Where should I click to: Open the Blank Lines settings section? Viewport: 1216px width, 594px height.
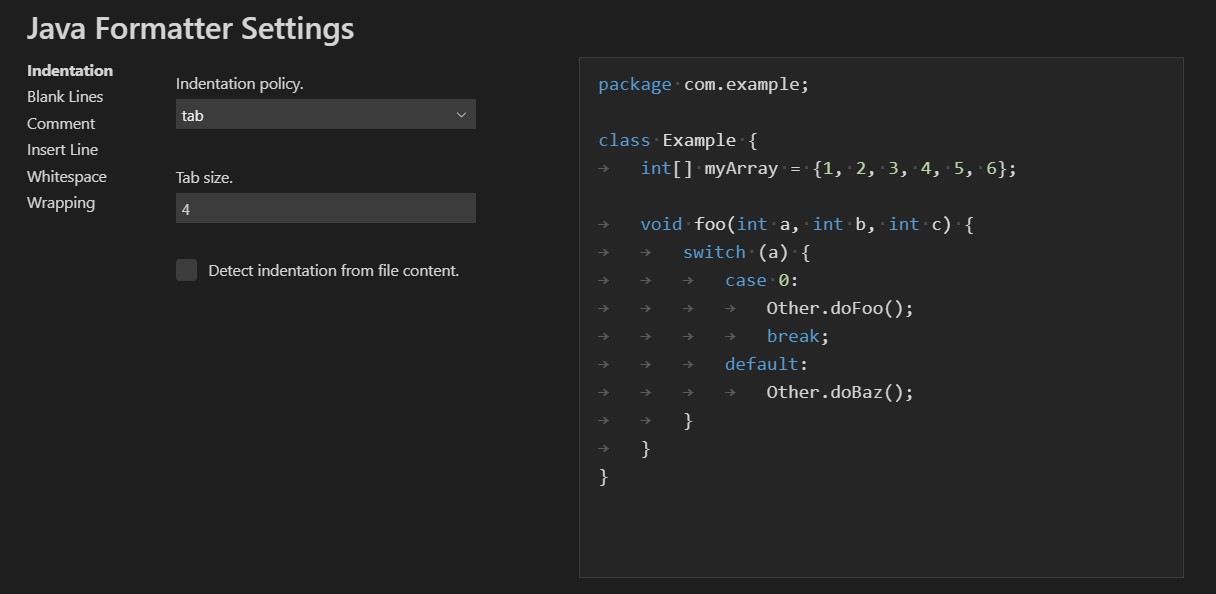pyautogui.click(x=64, y=96)
